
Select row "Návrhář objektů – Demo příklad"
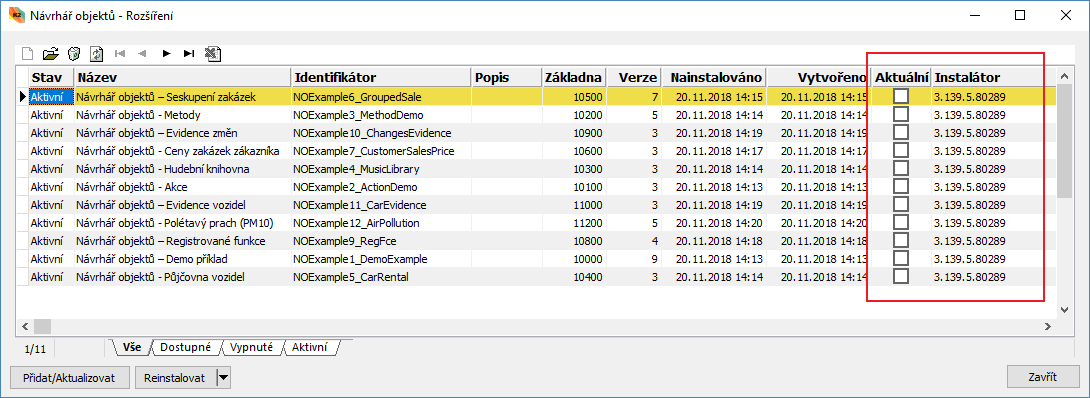[x=536, y=259]
